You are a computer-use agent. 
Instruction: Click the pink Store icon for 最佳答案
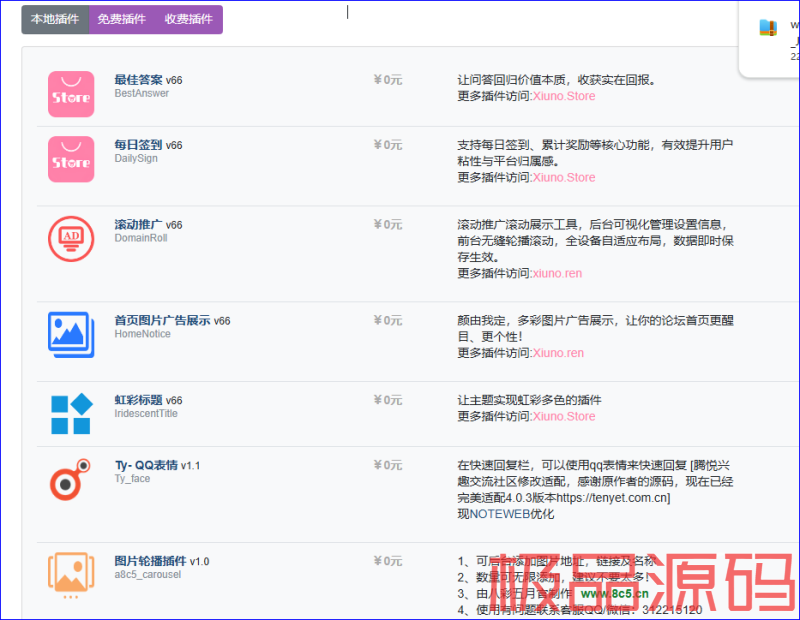(71, 94)
